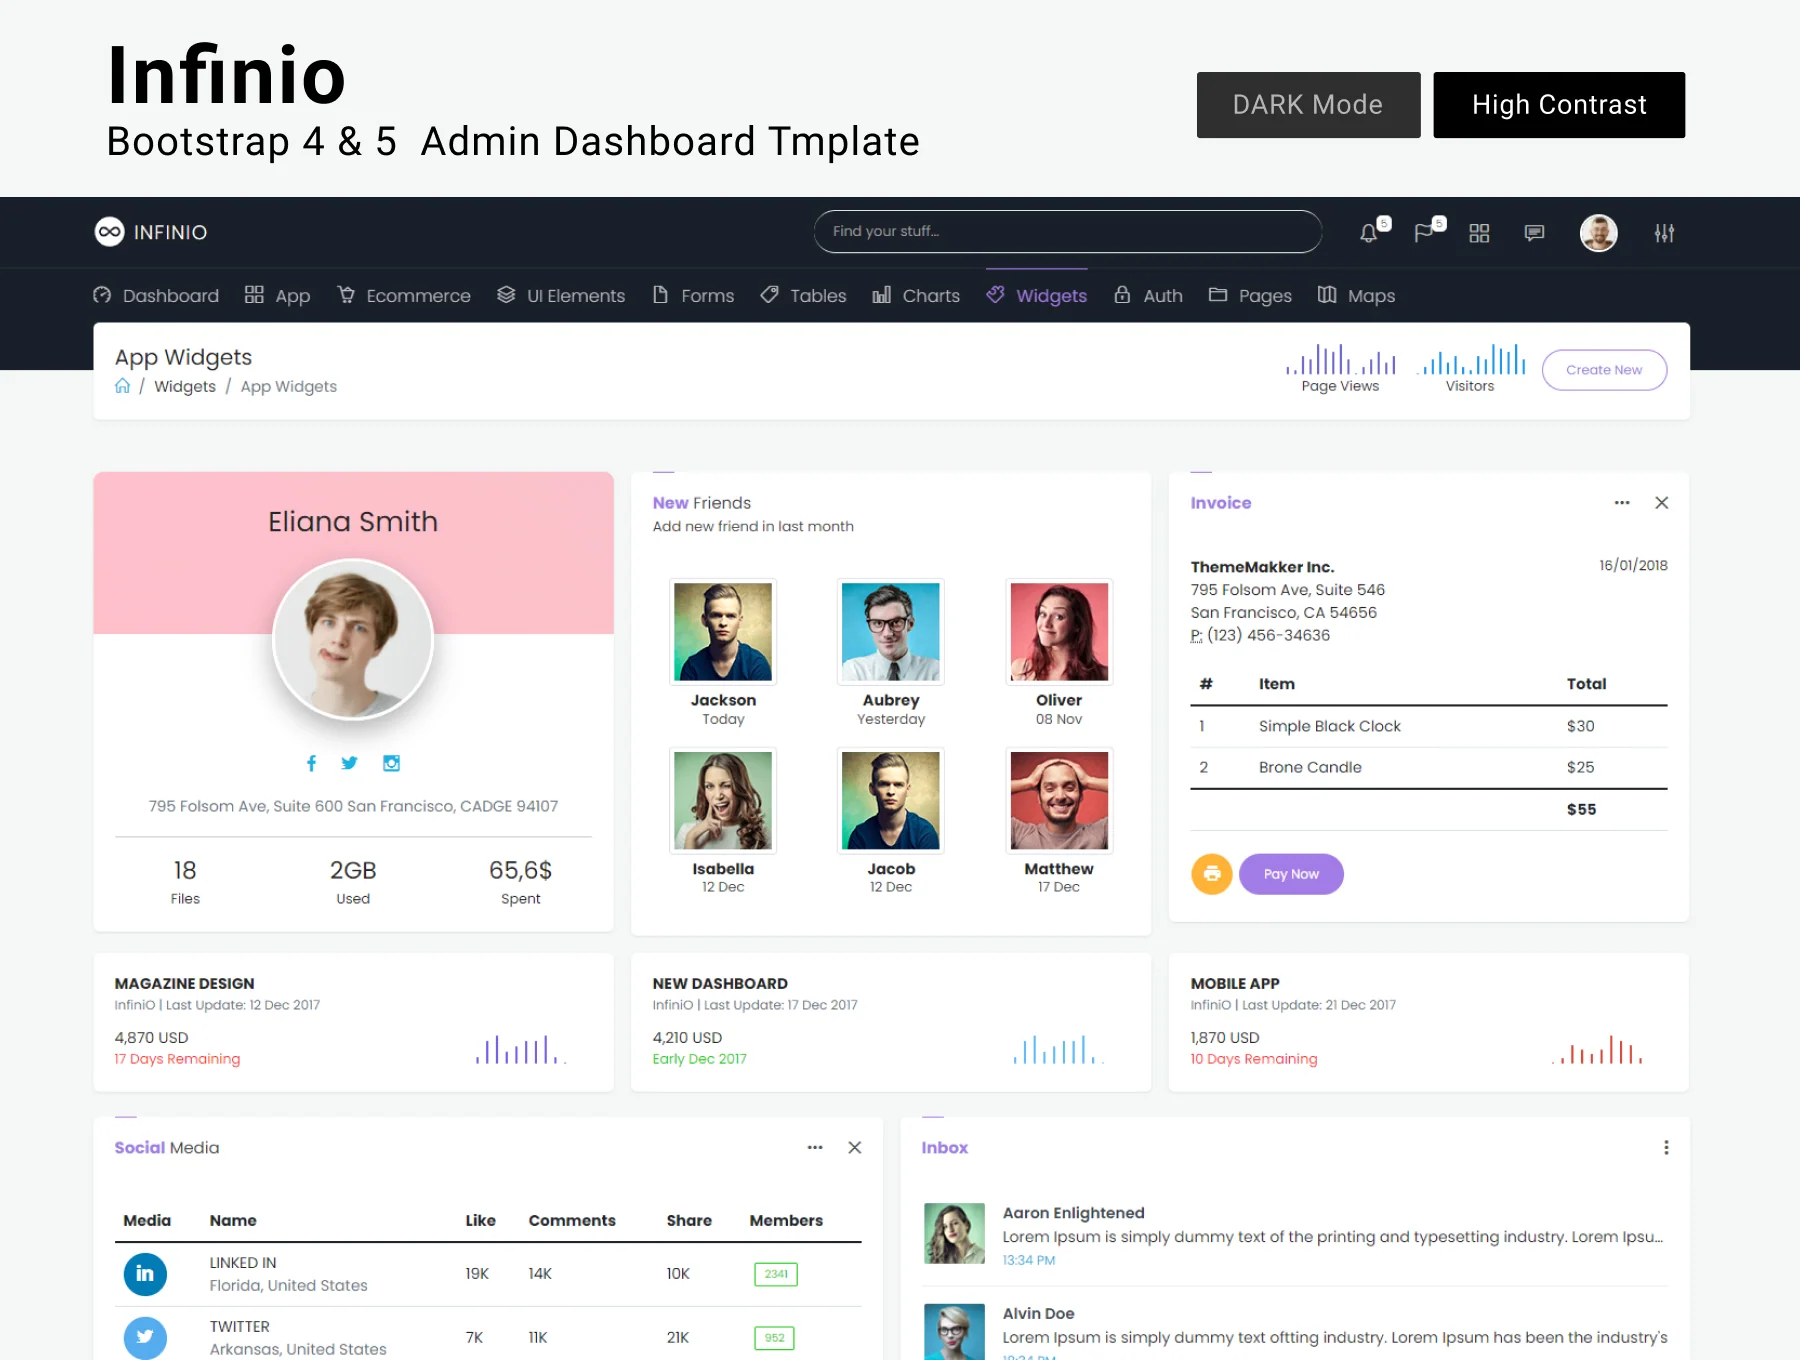The width and height of the screenshot is (1800, 1360).
Task: Click the High Contrast button
Action: 1559,105
